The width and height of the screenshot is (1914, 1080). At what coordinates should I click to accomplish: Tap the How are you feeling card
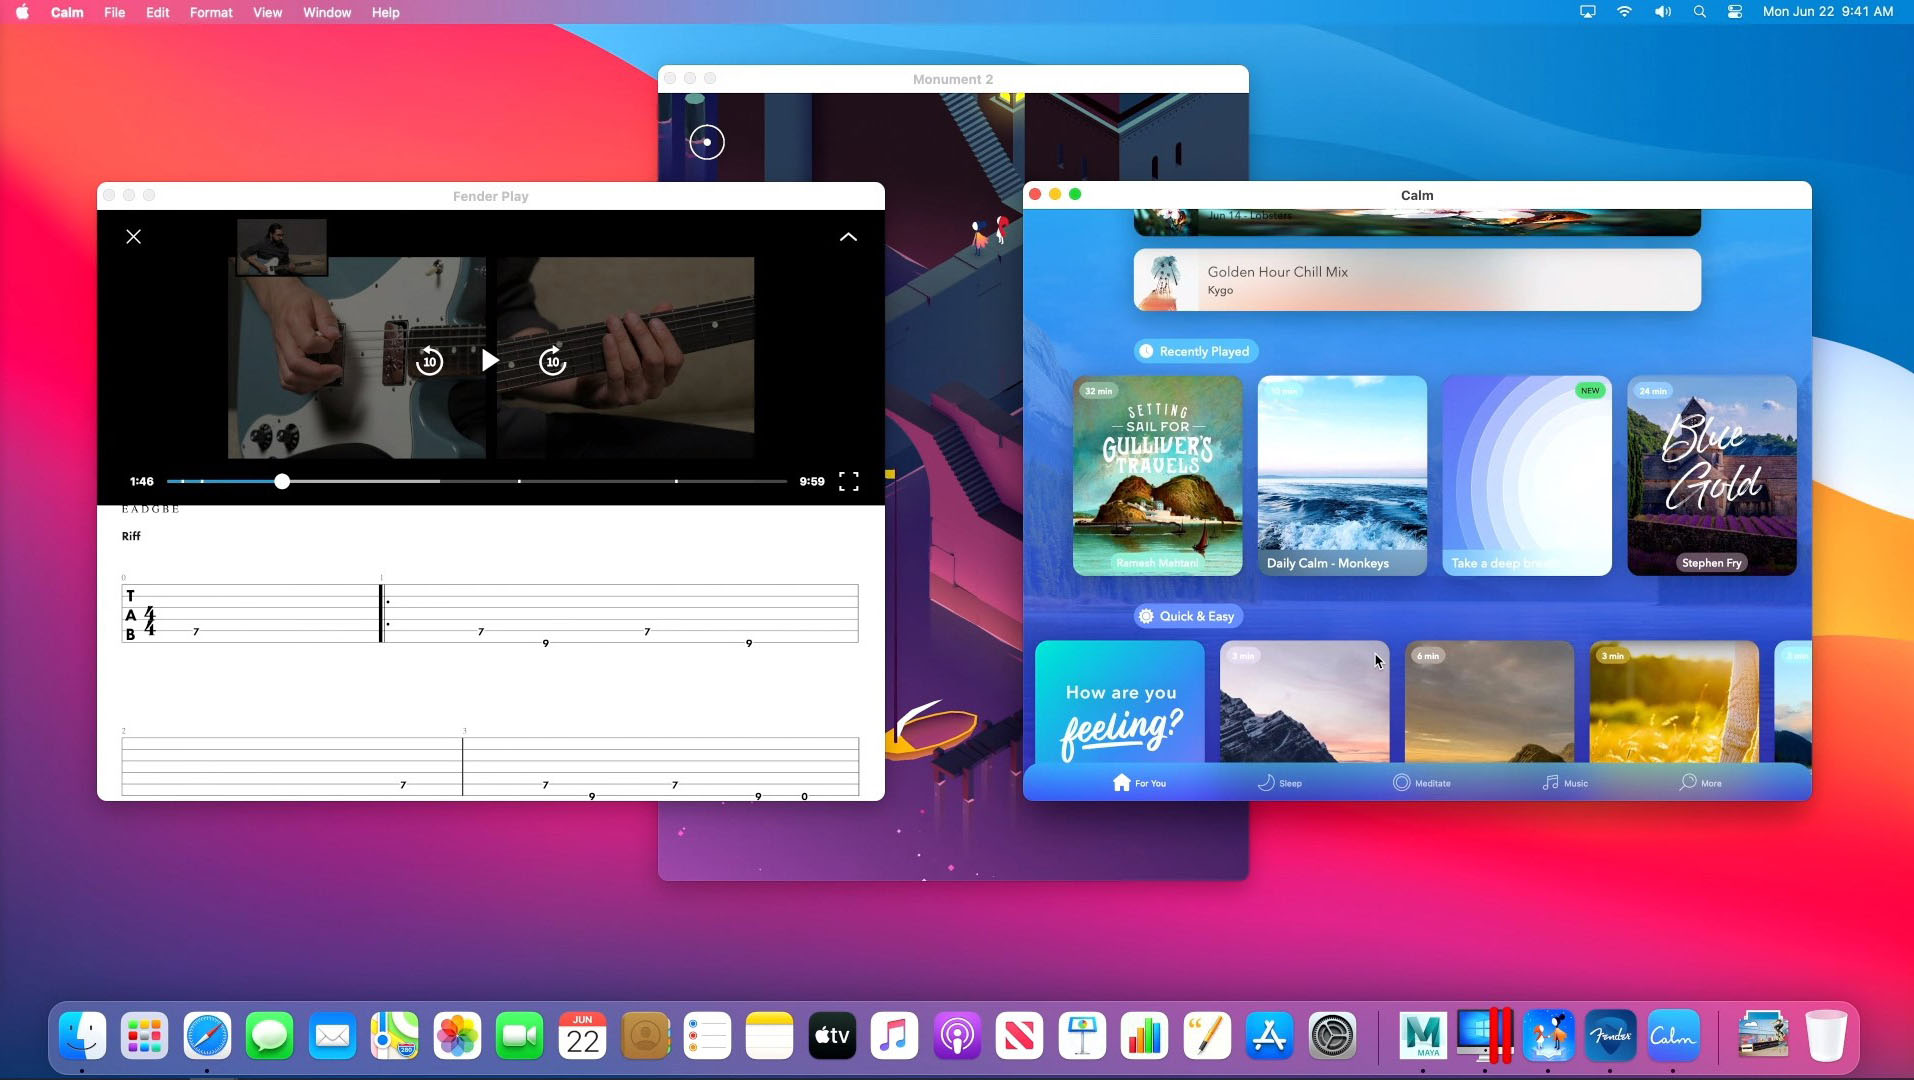(1119, 705)
